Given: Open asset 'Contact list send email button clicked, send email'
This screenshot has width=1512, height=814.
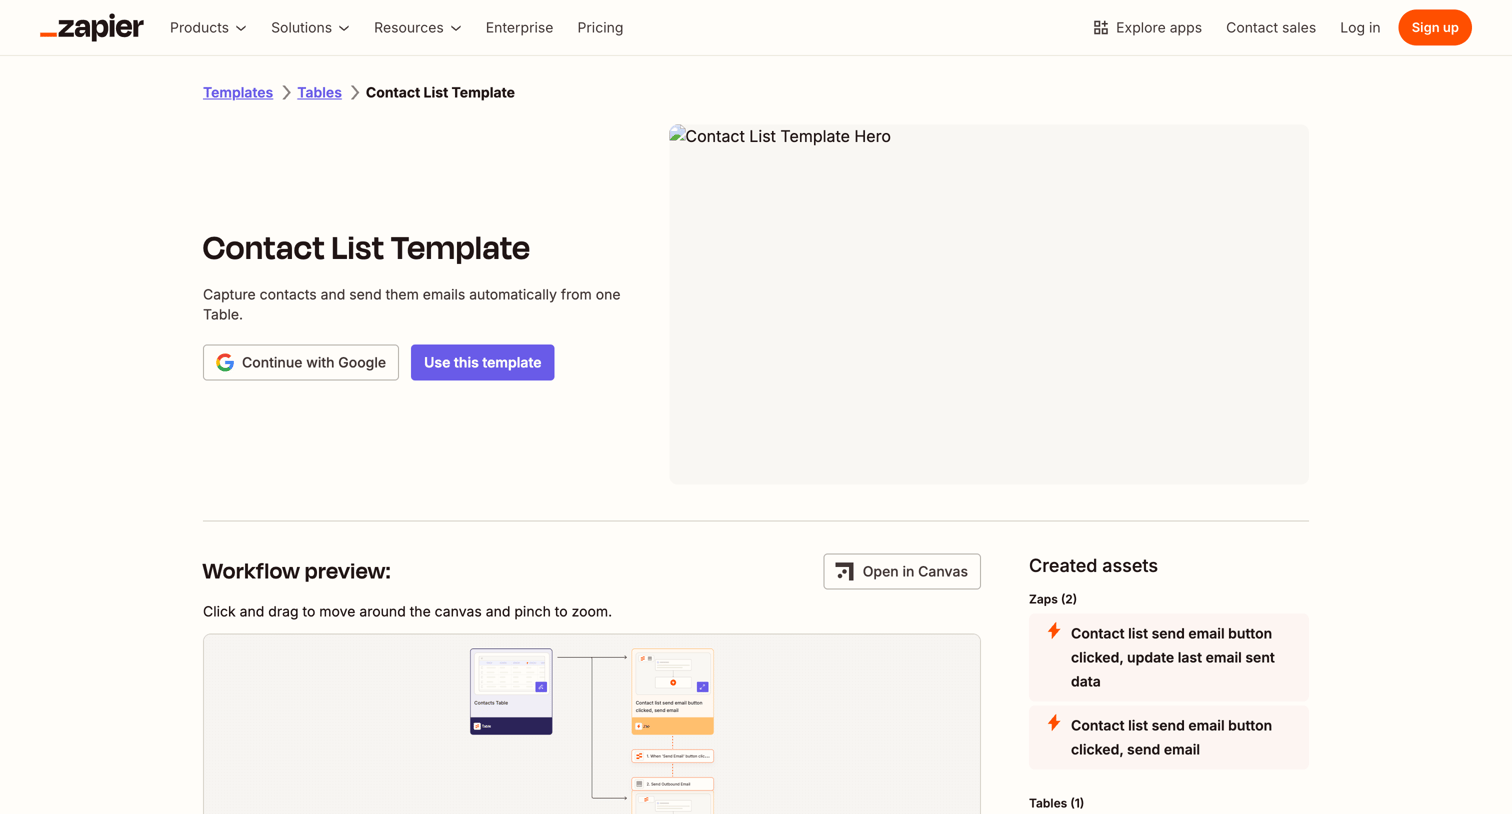Looking at the screenshot, I should click(1169, 737).
